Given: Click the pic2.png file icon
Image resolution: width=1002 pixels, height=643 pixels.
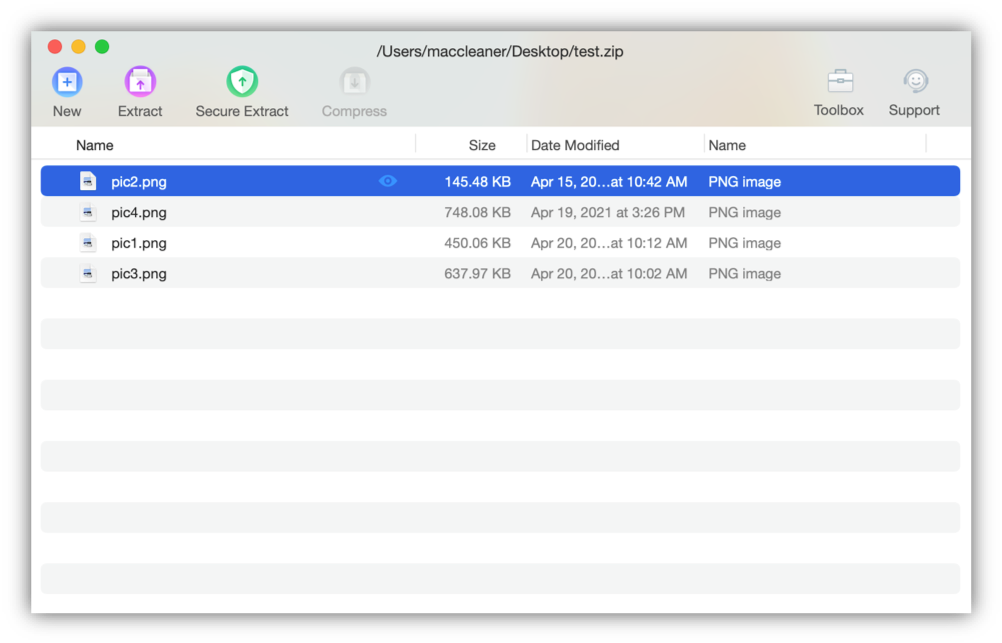Looking at the screenshot, I should [x=89, y=181].
